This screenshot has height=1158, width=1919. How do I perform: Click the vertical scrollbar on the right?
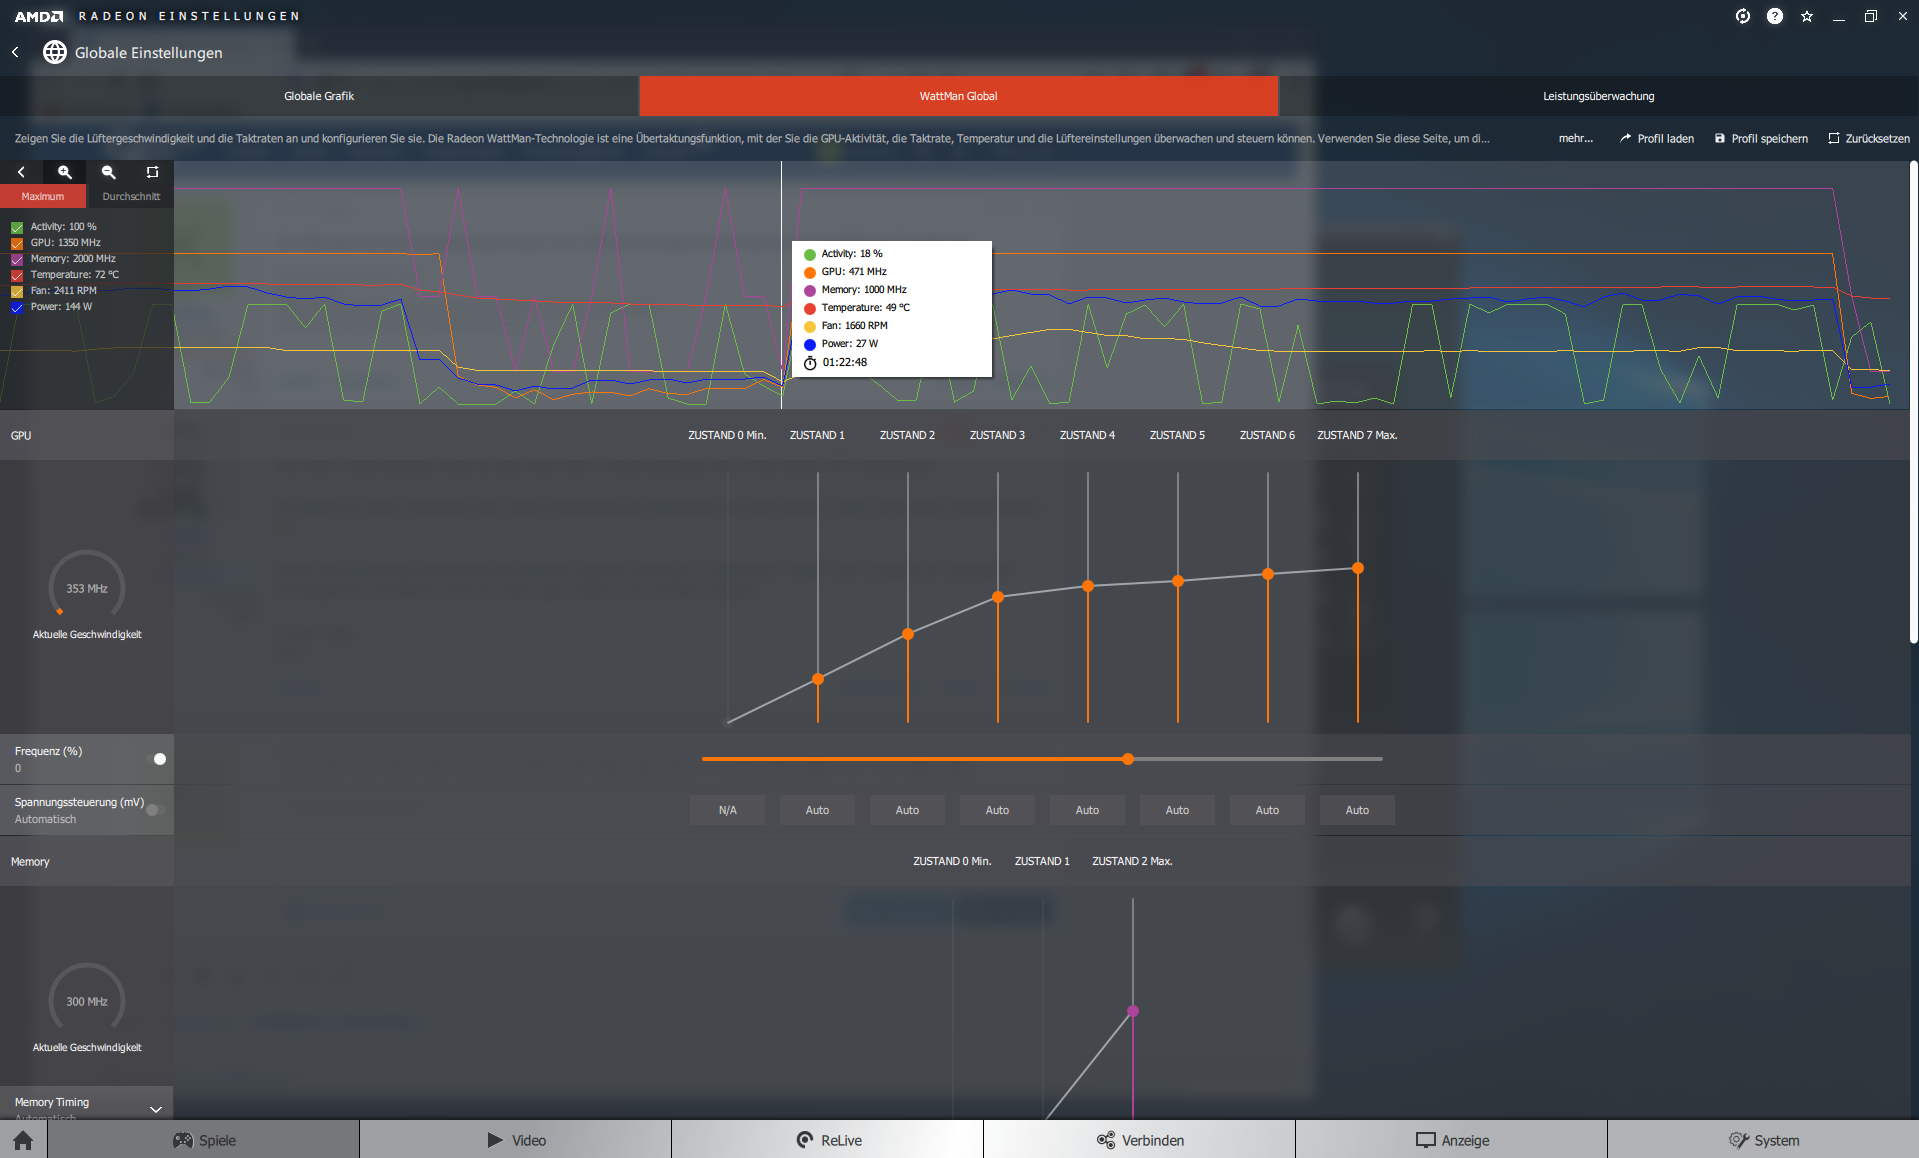pos(1914,400)
